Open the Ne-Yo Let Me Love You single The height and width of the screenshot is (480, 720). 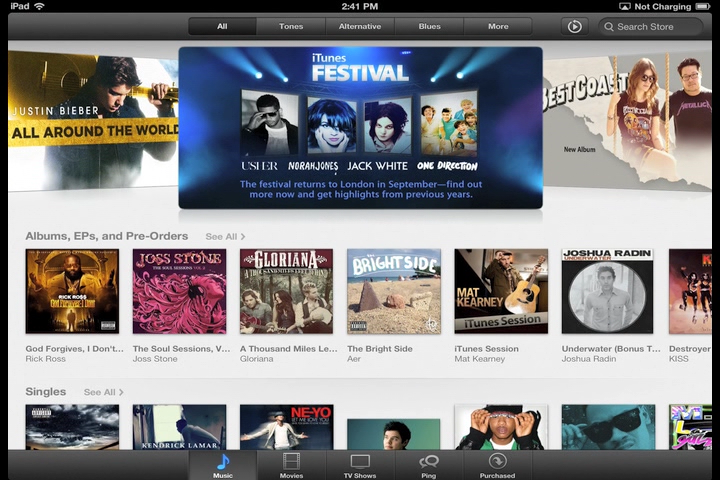pos(287,427)
